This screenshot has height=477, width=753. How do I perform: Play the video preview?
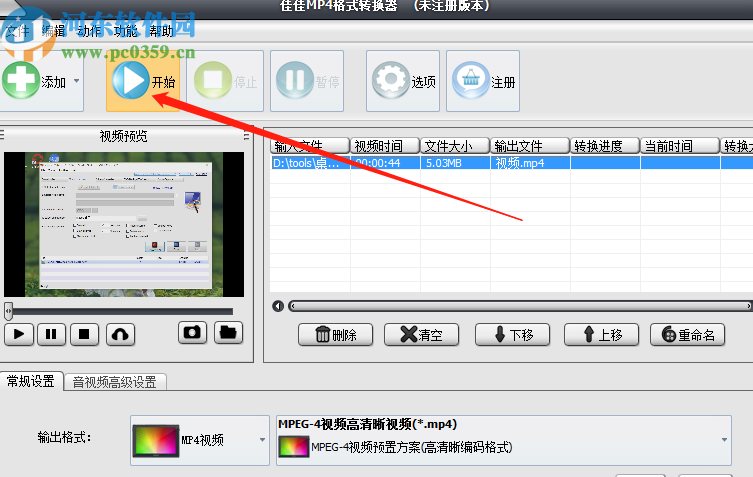coord(19,334)
